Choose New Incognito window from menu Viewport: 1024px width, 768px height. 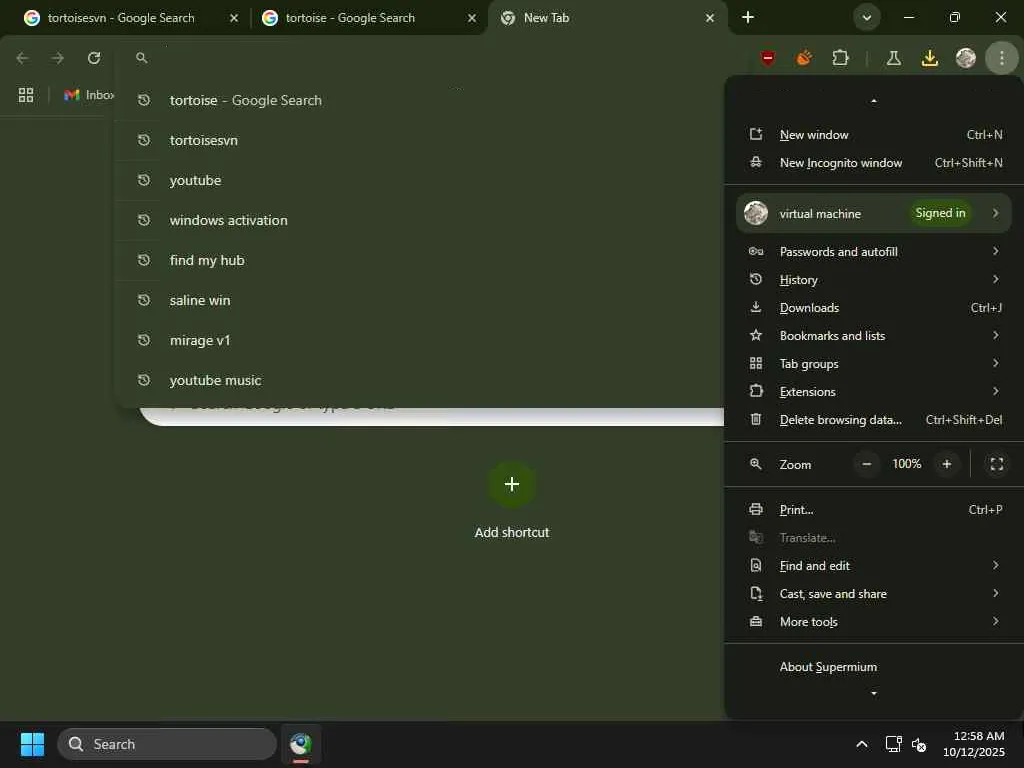pos(874,163)
